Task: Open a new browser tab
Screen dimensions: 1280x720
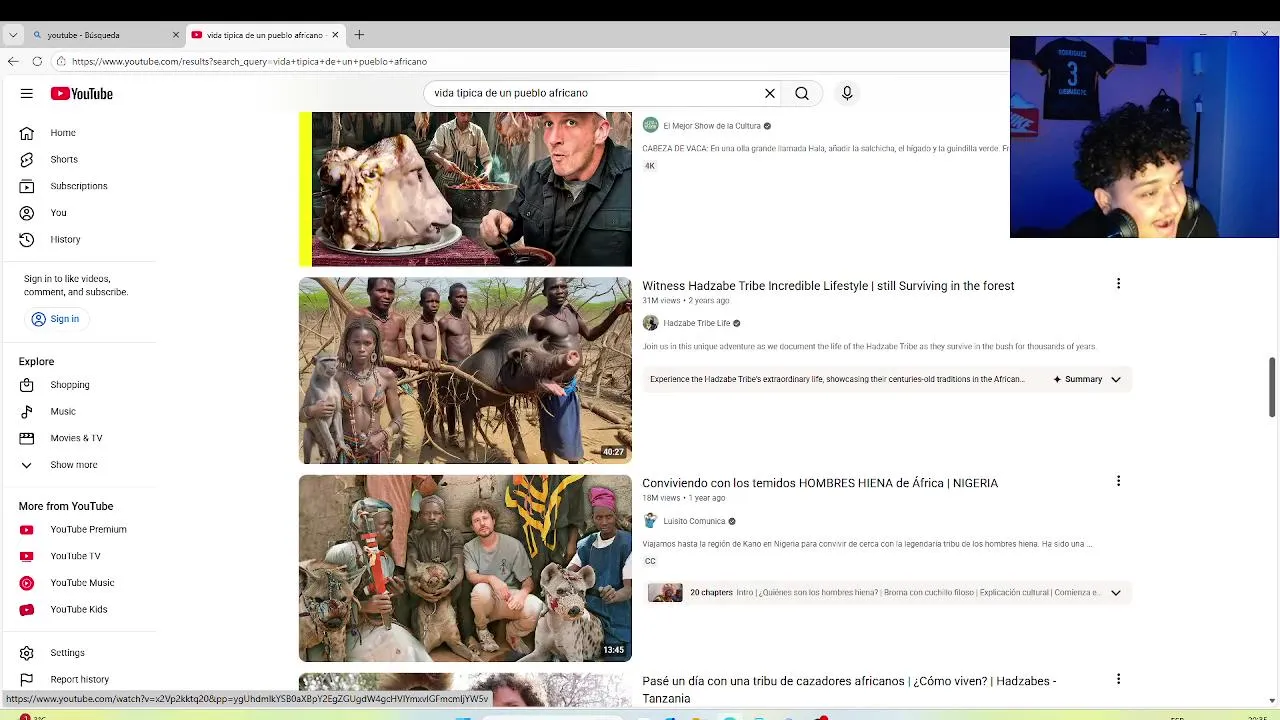Action: [359, 35]
